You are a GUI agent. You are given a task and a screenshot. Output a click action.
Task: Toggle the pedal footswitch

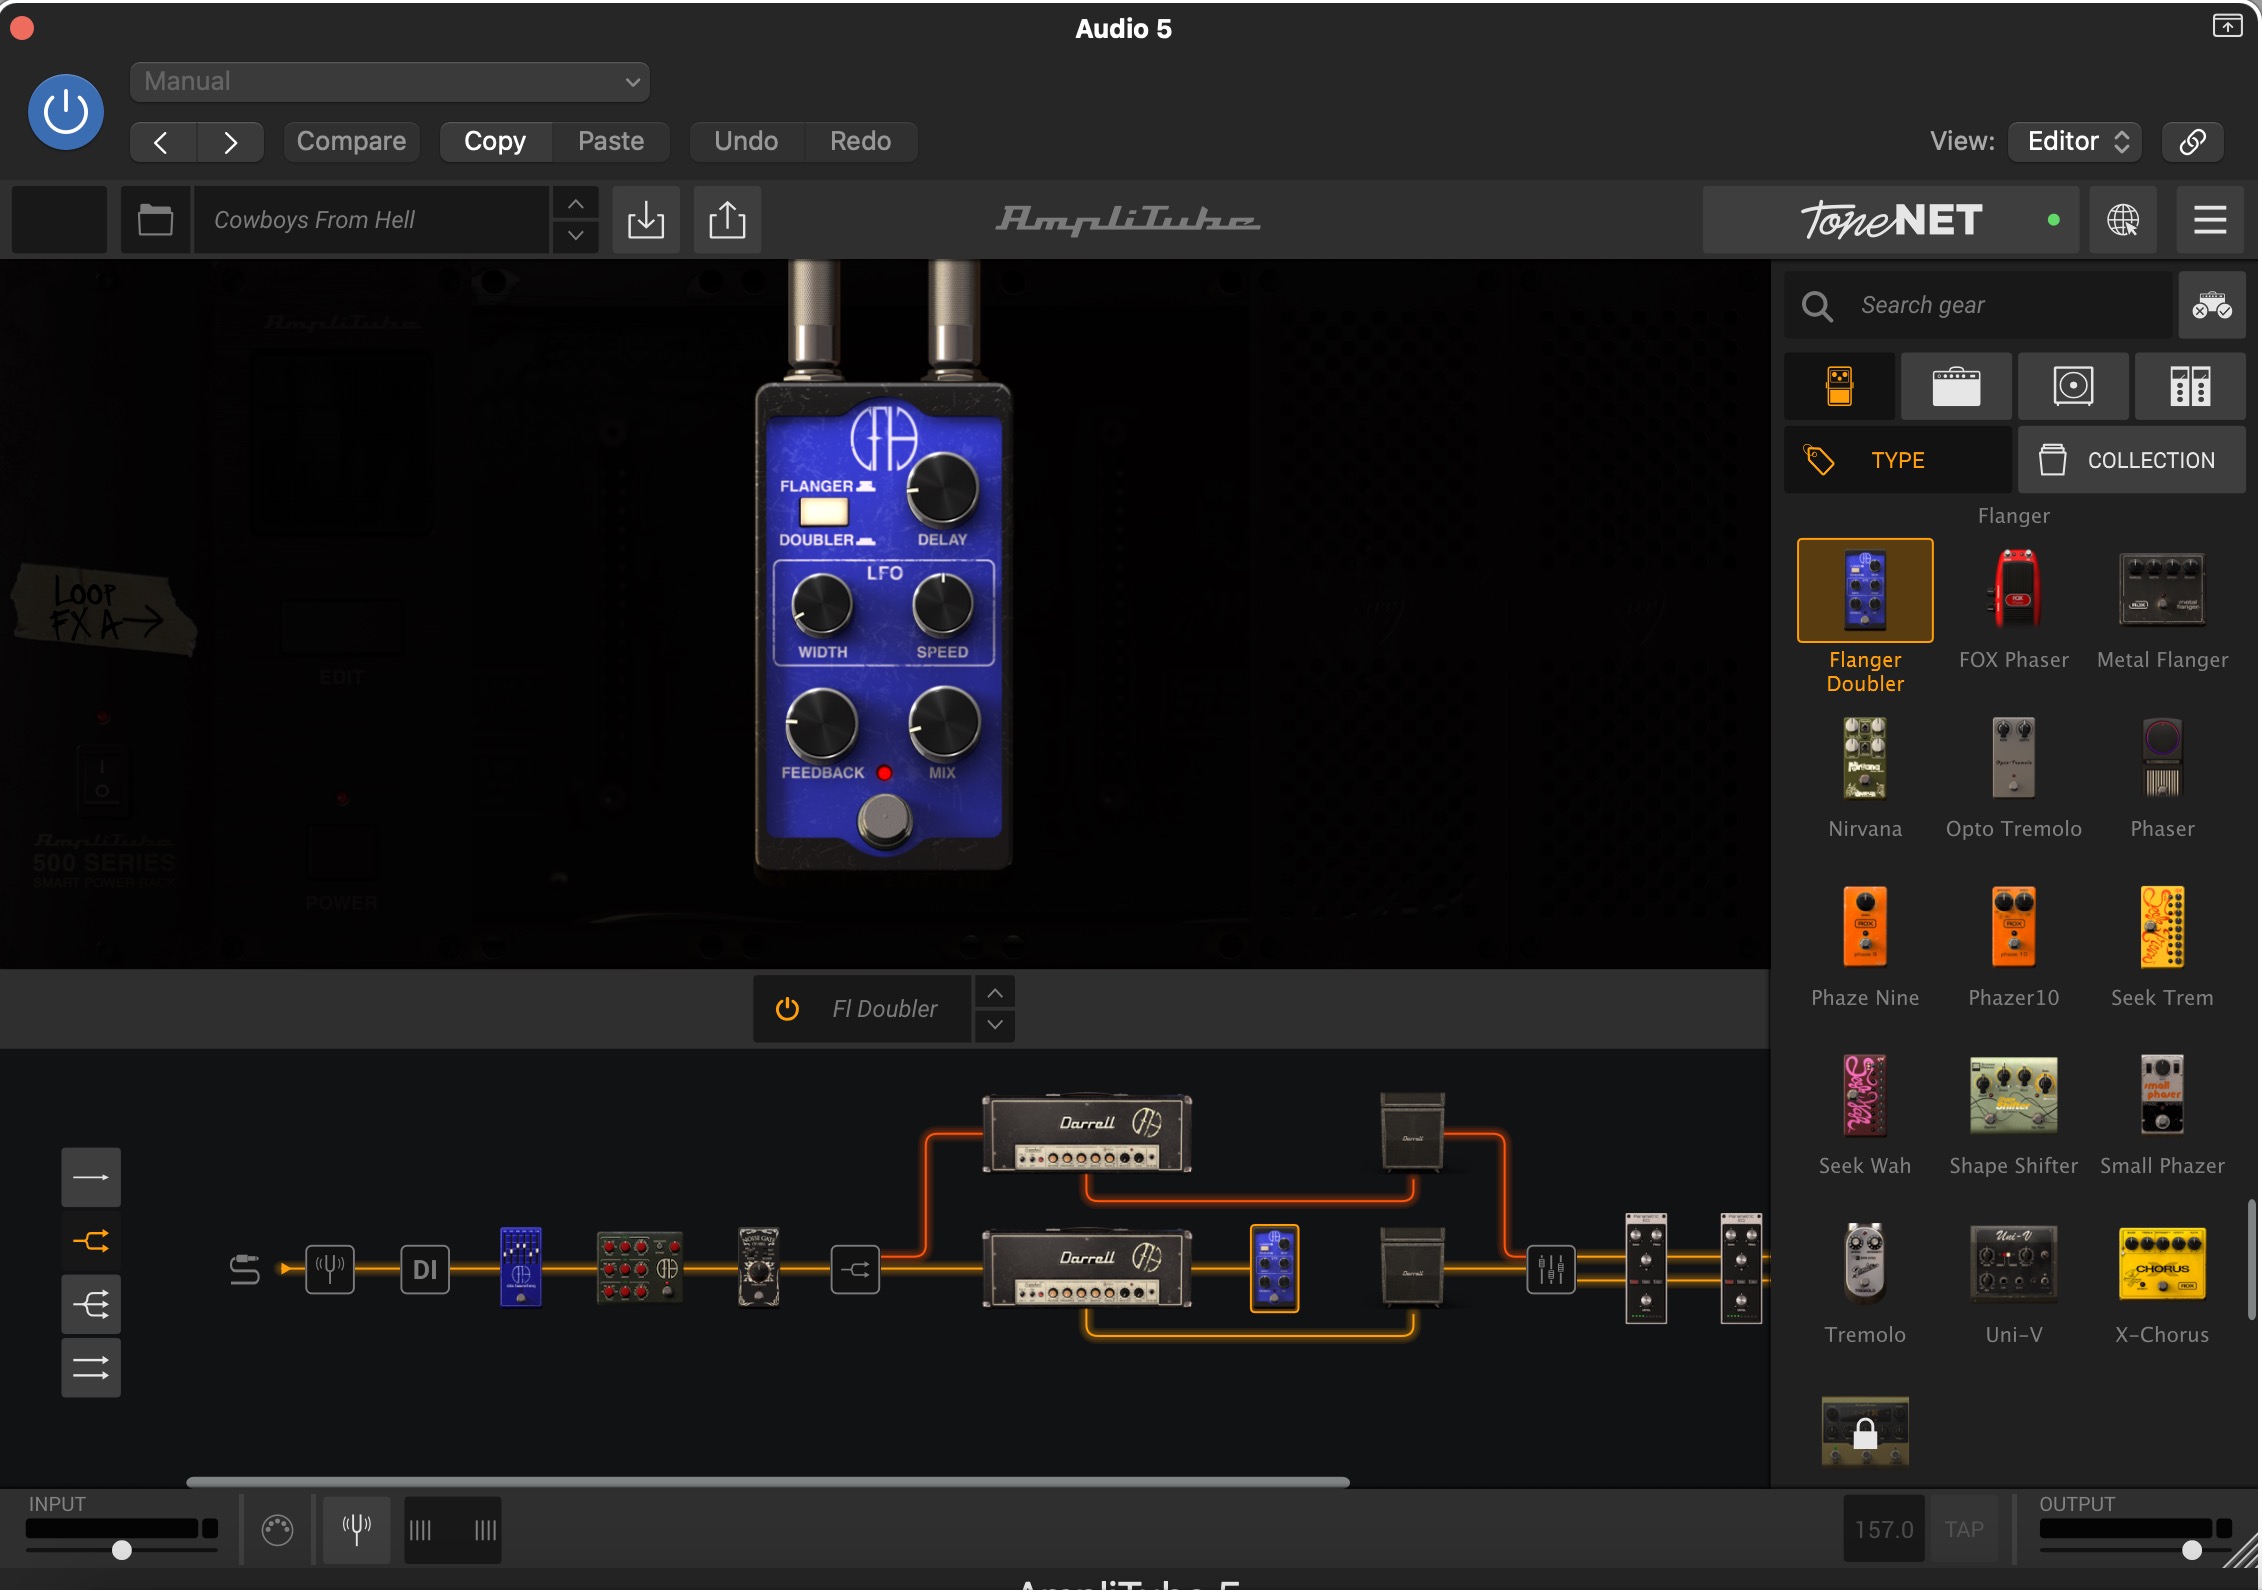coord(884,820)
